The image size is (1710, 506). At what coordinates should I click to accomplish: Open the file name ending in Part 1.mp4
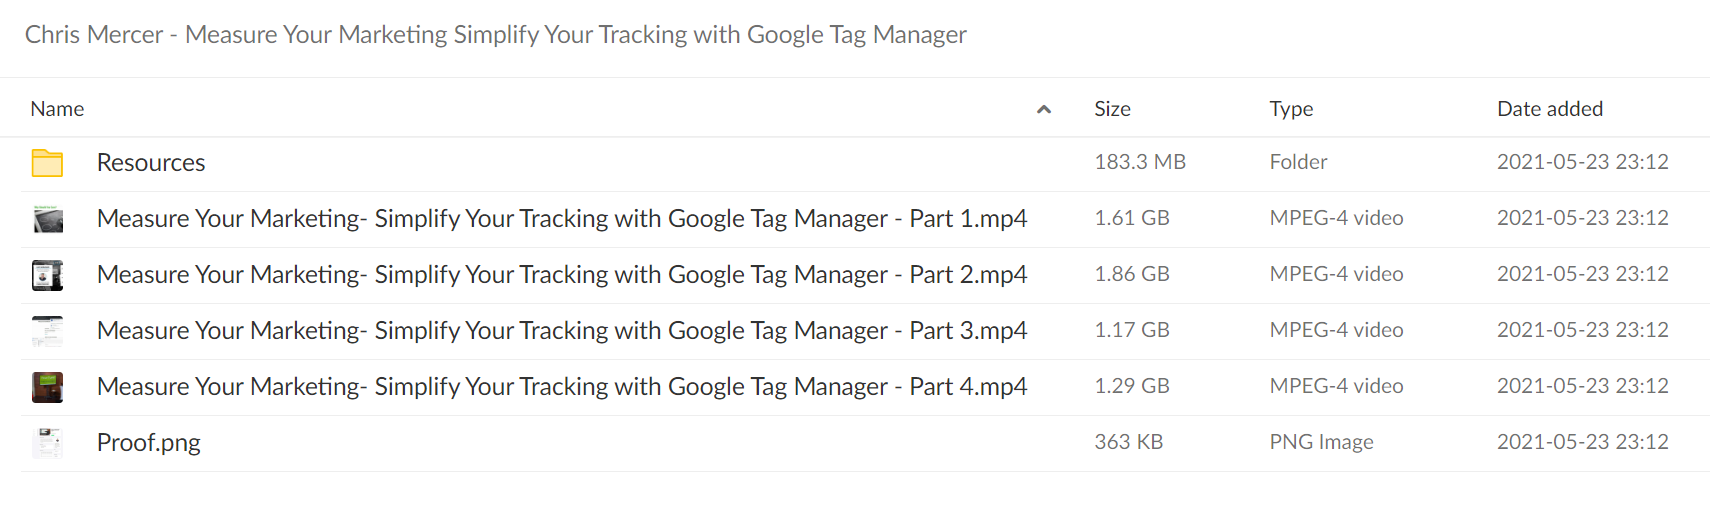point(562,218)
